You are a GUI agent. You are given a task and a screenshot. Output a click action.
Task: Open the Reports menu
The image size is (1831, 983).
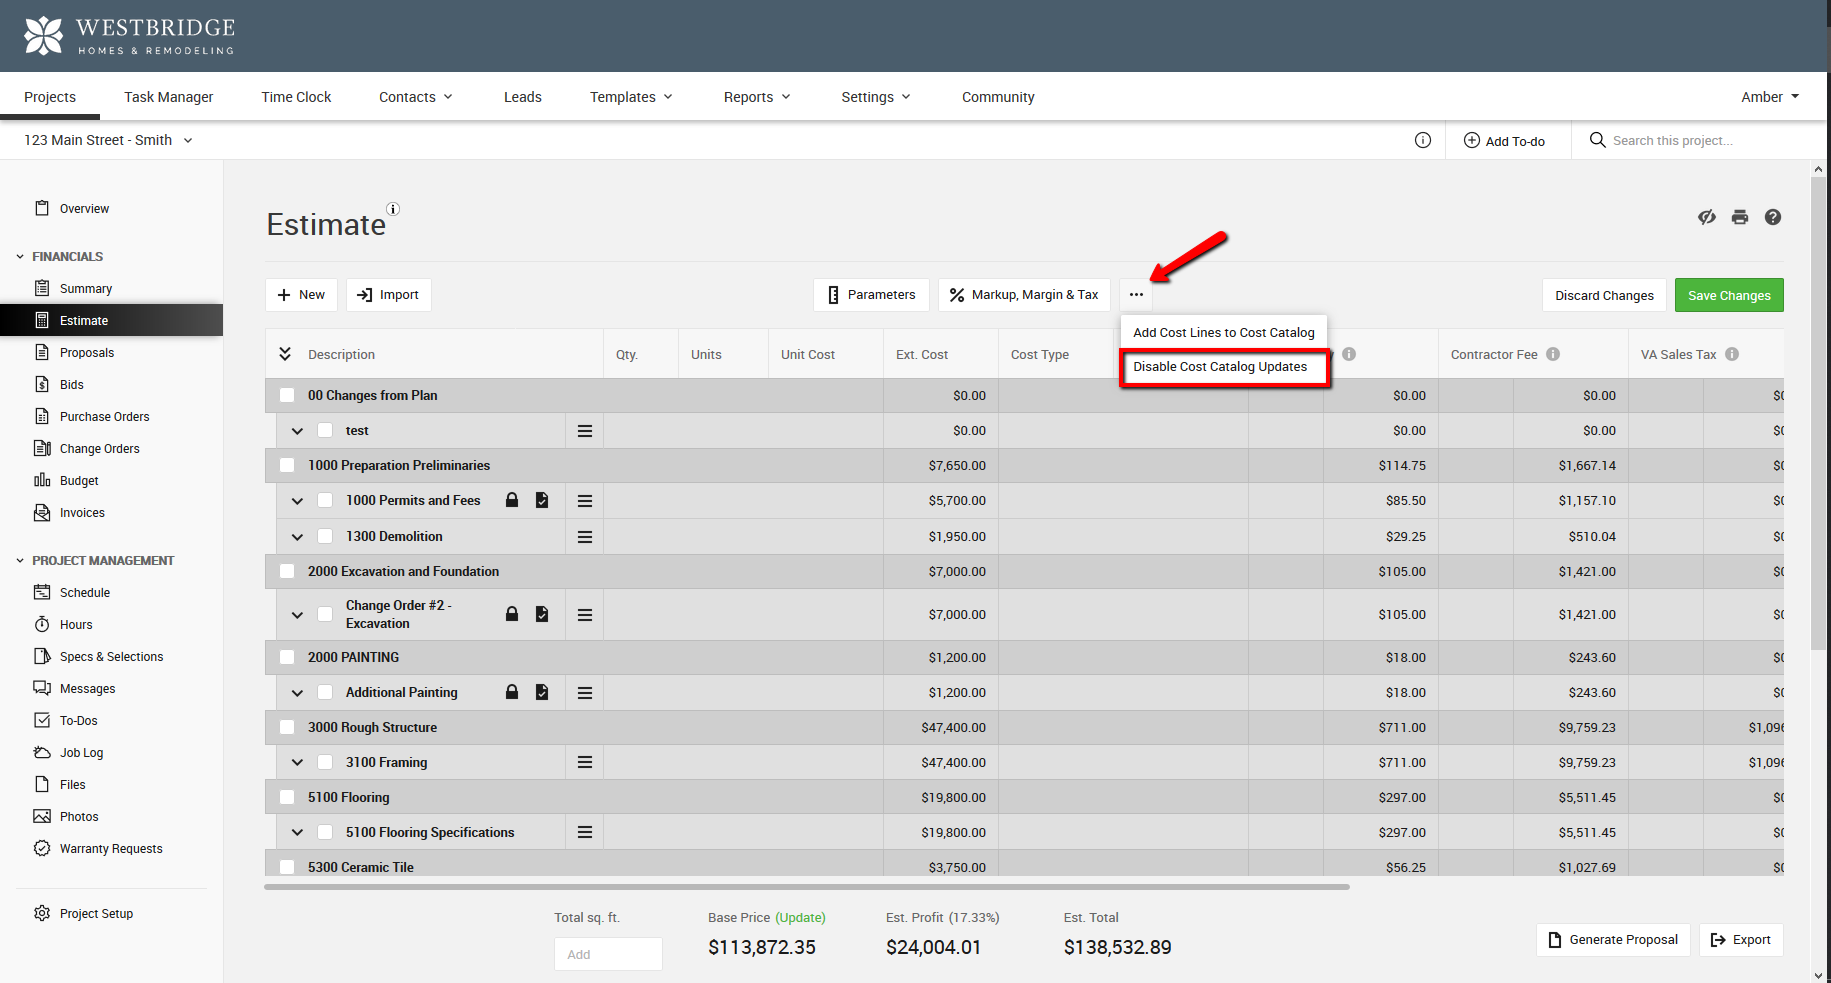point(757,97)
